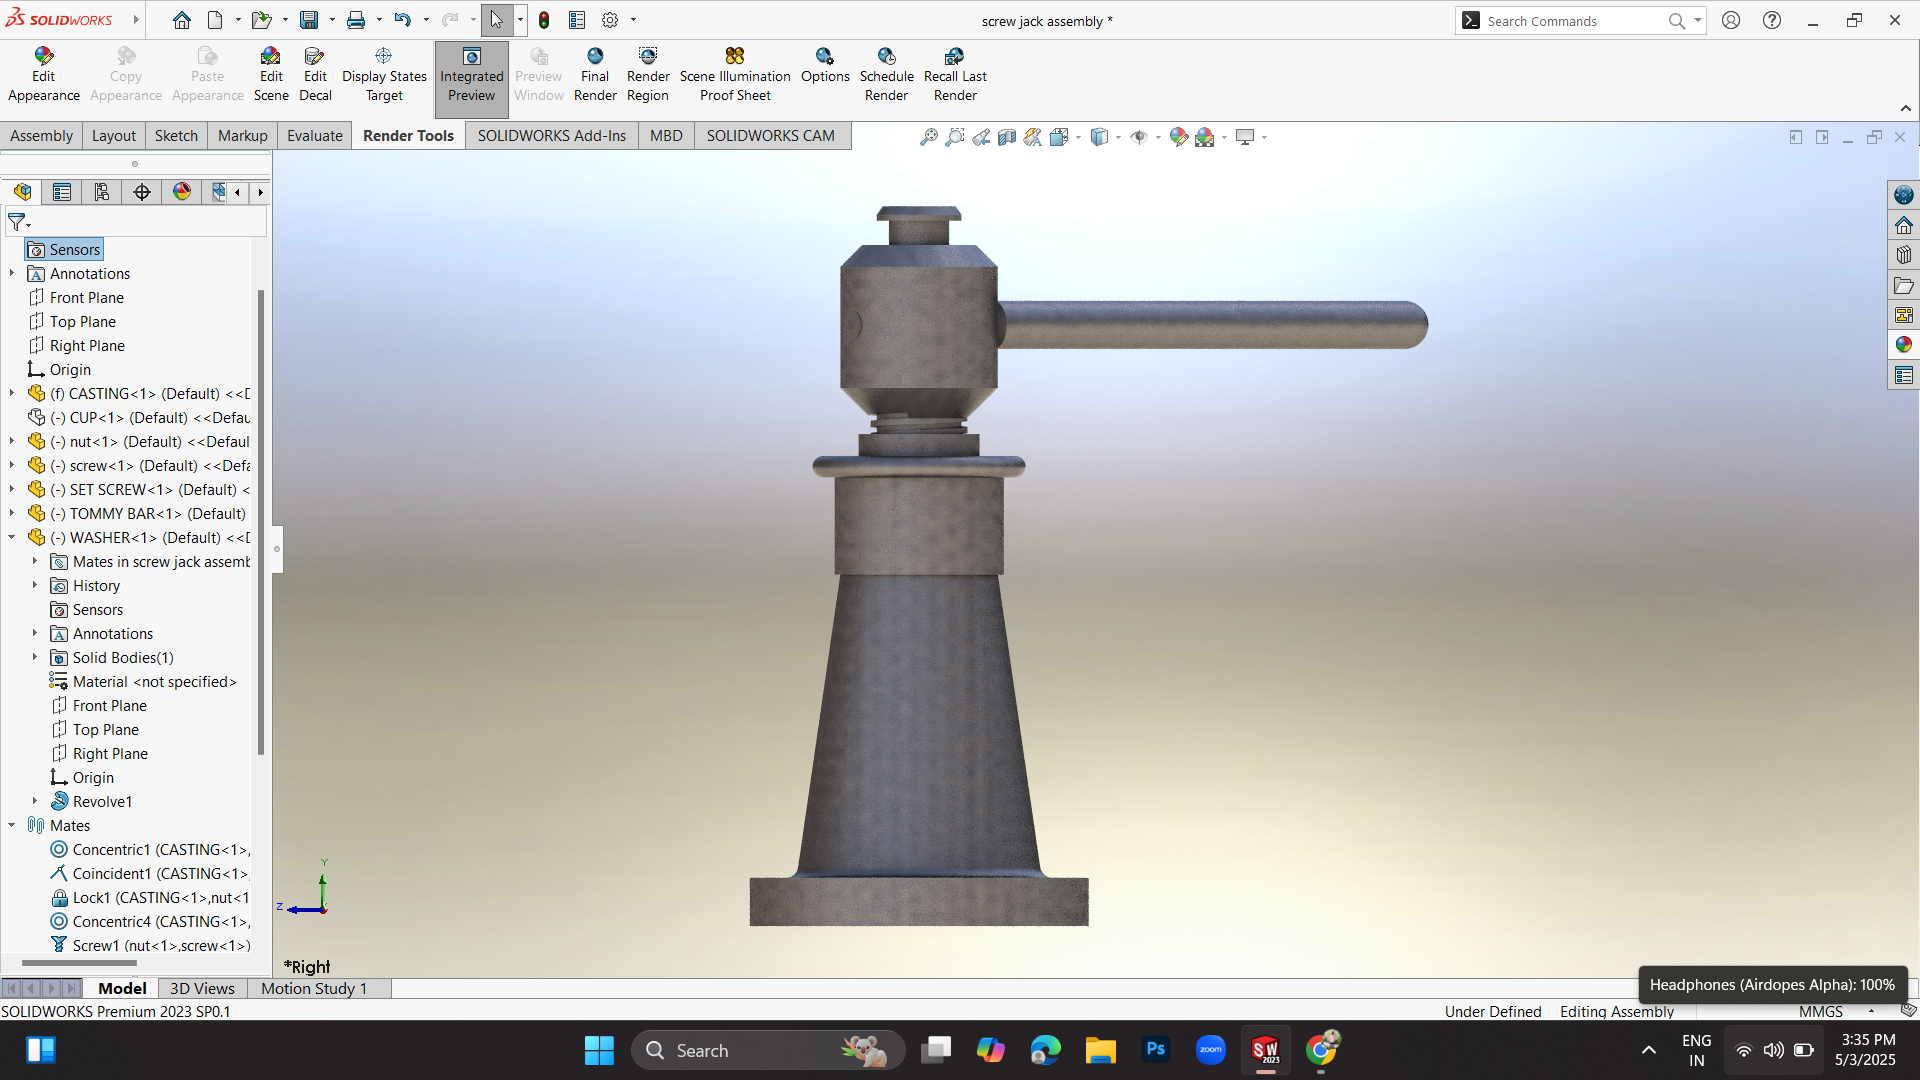1920x1080 pixels.
Task: Open Edit Scene tool
Action: (x=271, y=75)
